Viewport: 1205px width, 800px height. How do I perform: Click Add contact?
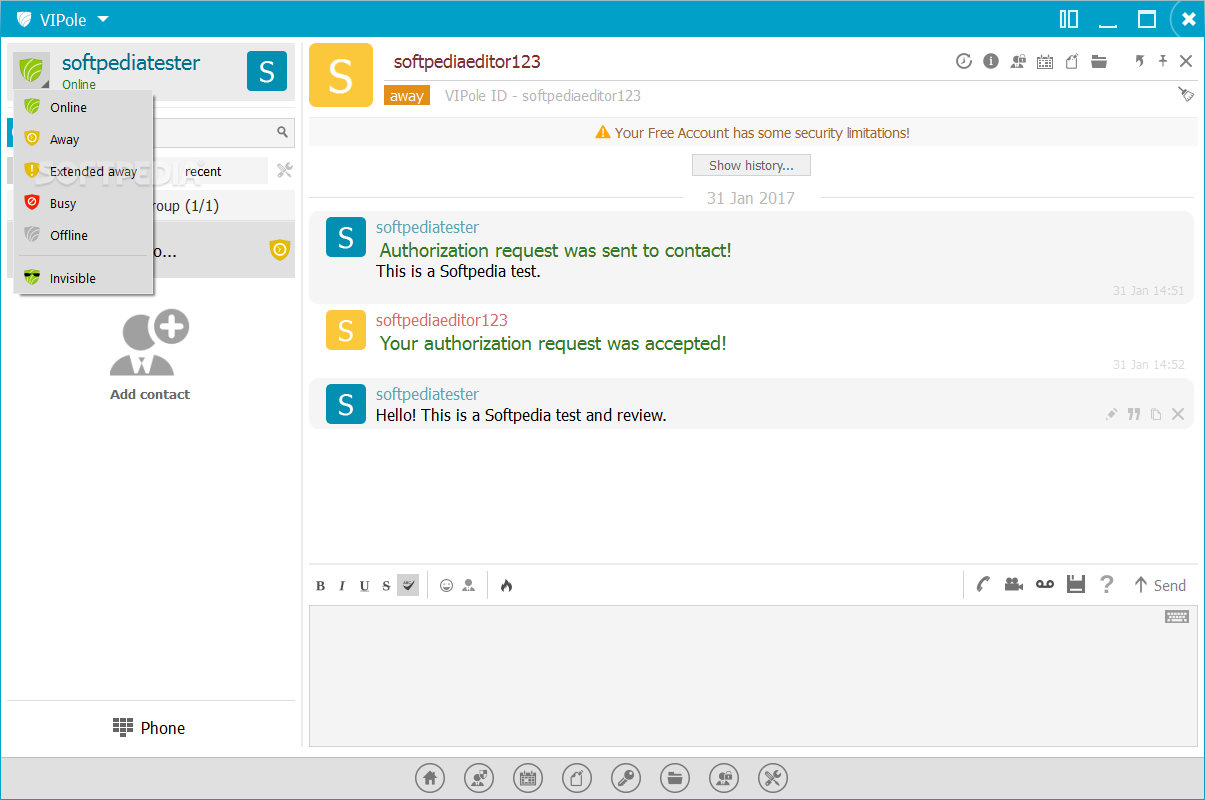click(150, 356)
